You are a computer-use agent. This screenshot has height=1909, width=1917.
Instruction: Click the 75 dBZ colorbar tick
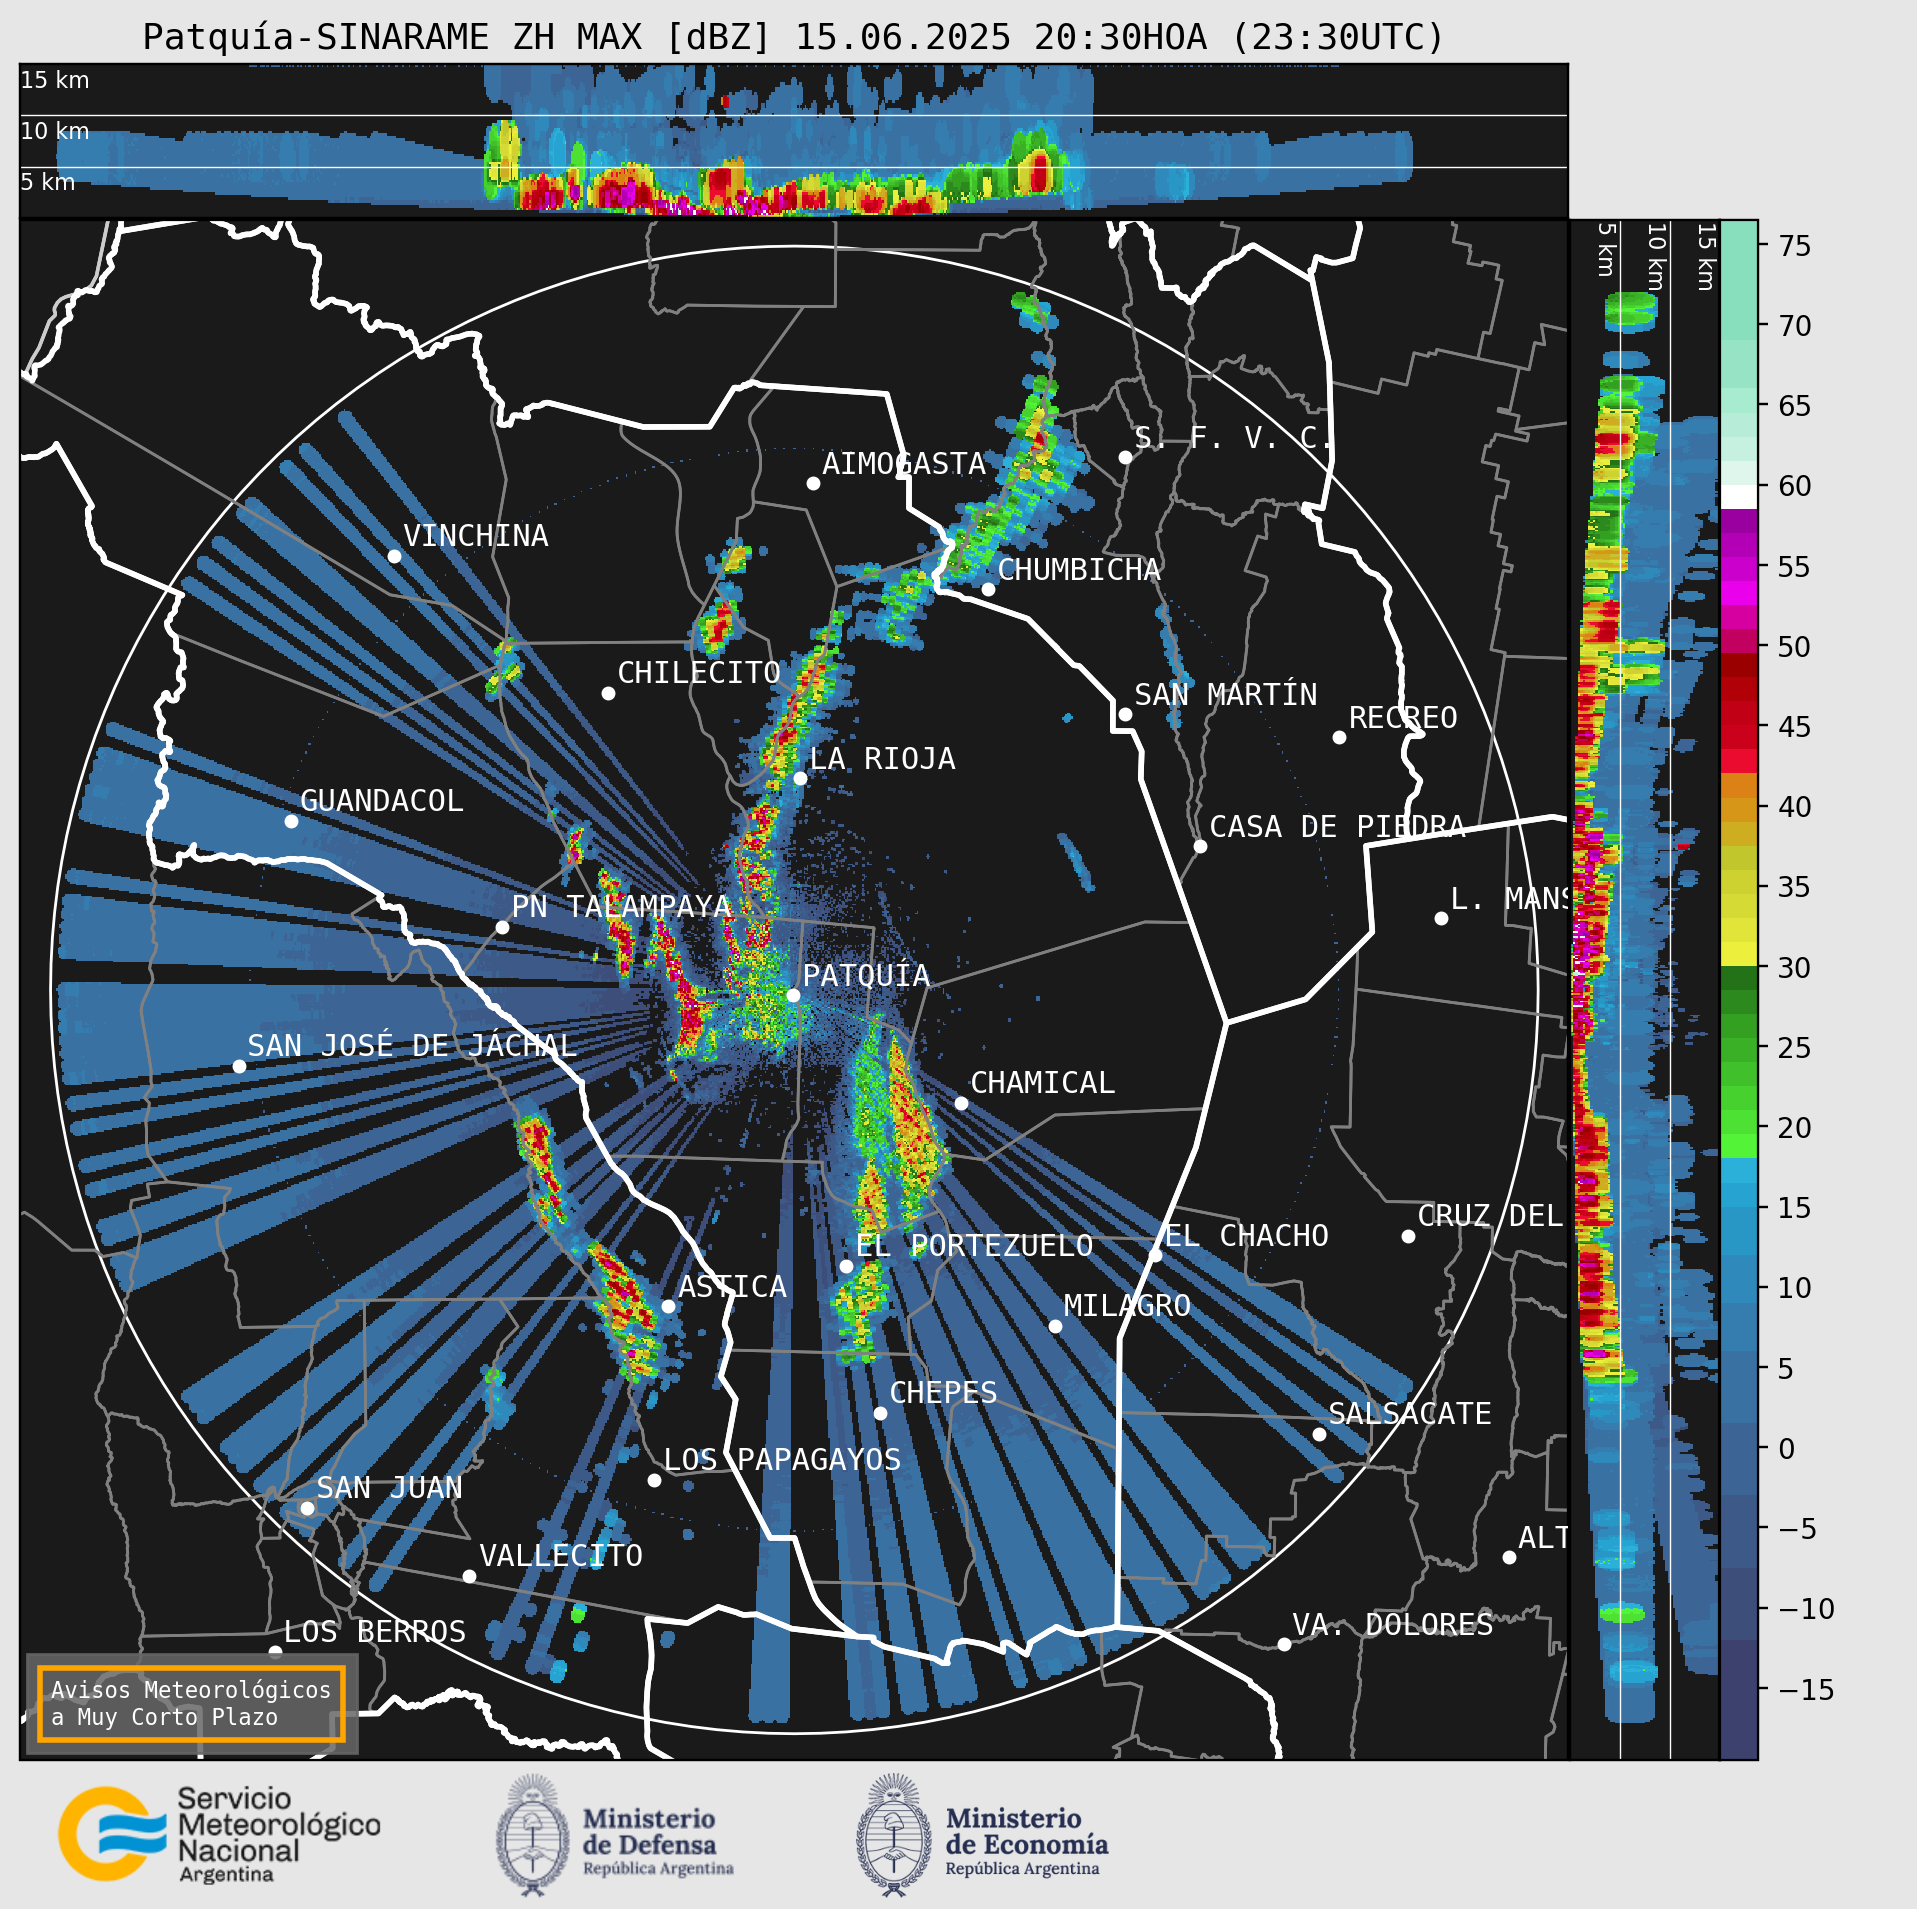point(1795,246)
